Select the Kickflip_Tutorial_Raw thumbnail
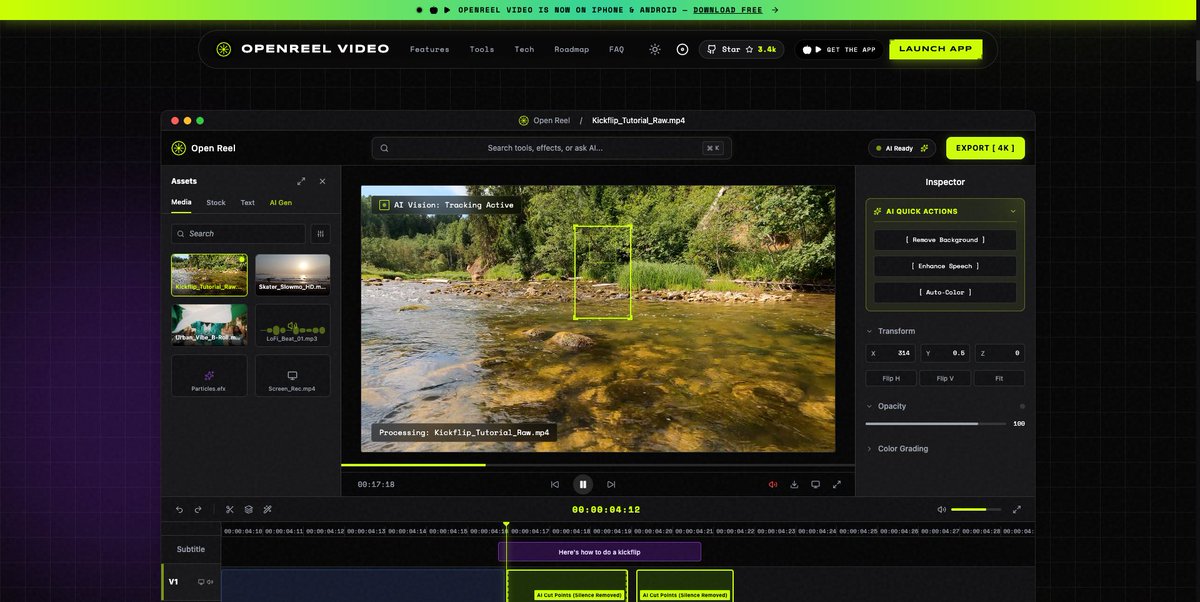Screen dimensions: 1200x602 point(209,274)
